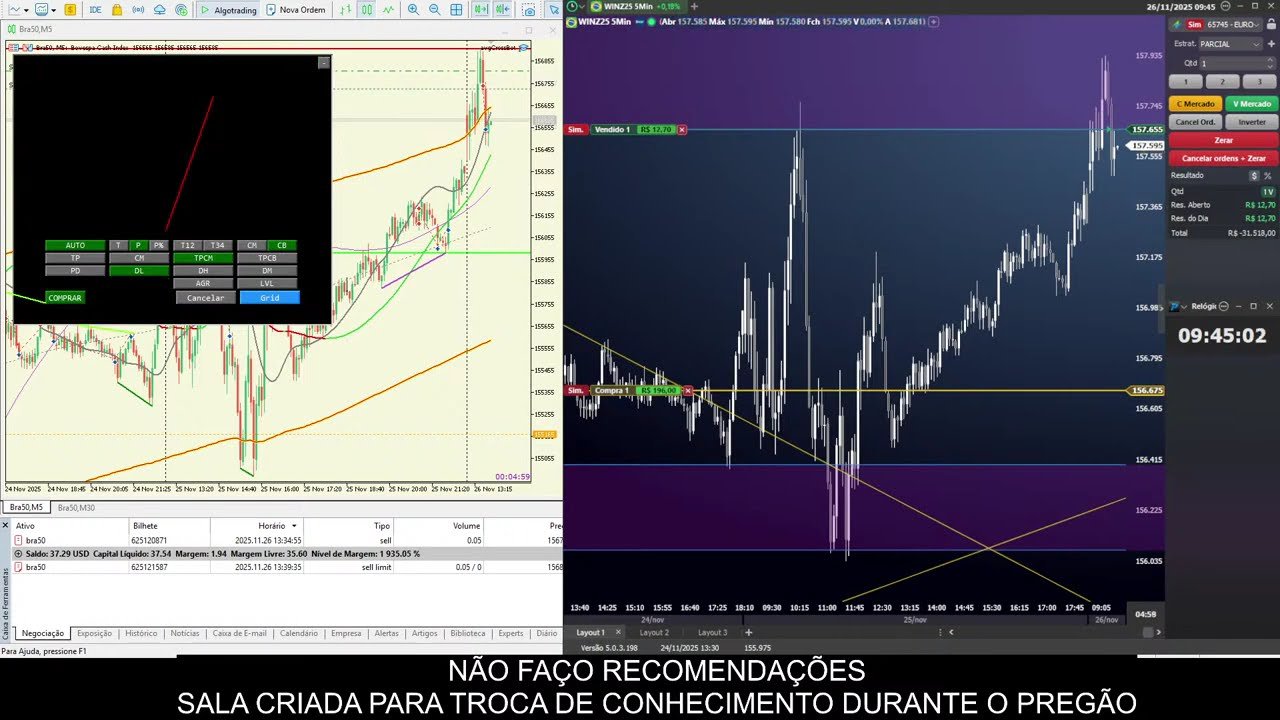Open the Histórico tab in toolbox
This screenshot has width=1280, height=720.
point(141,633)
